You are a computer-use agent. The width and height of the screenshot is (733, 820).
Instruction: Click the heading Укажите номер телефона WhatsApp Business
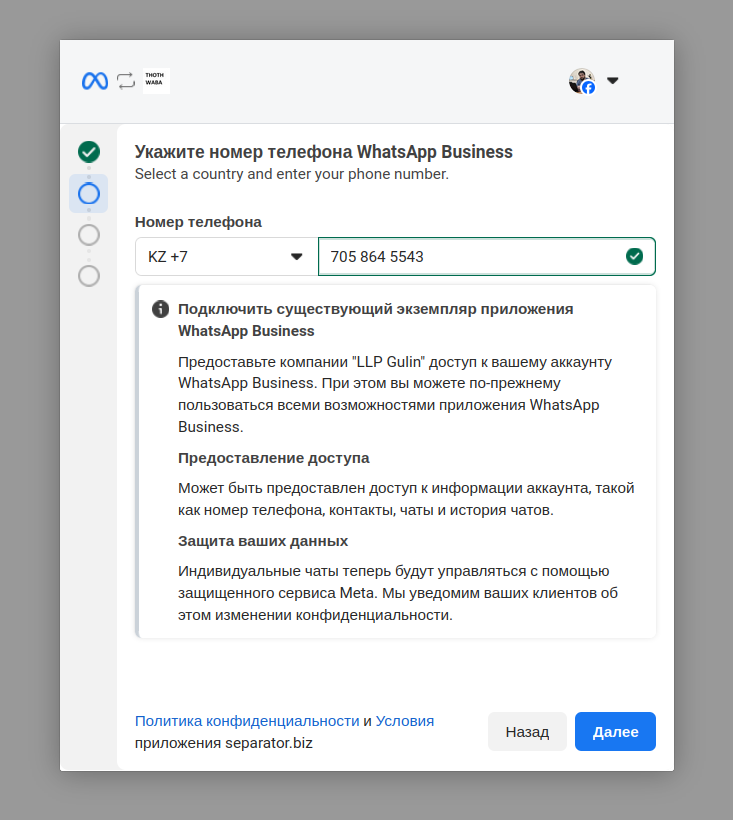tap(324, 152)
